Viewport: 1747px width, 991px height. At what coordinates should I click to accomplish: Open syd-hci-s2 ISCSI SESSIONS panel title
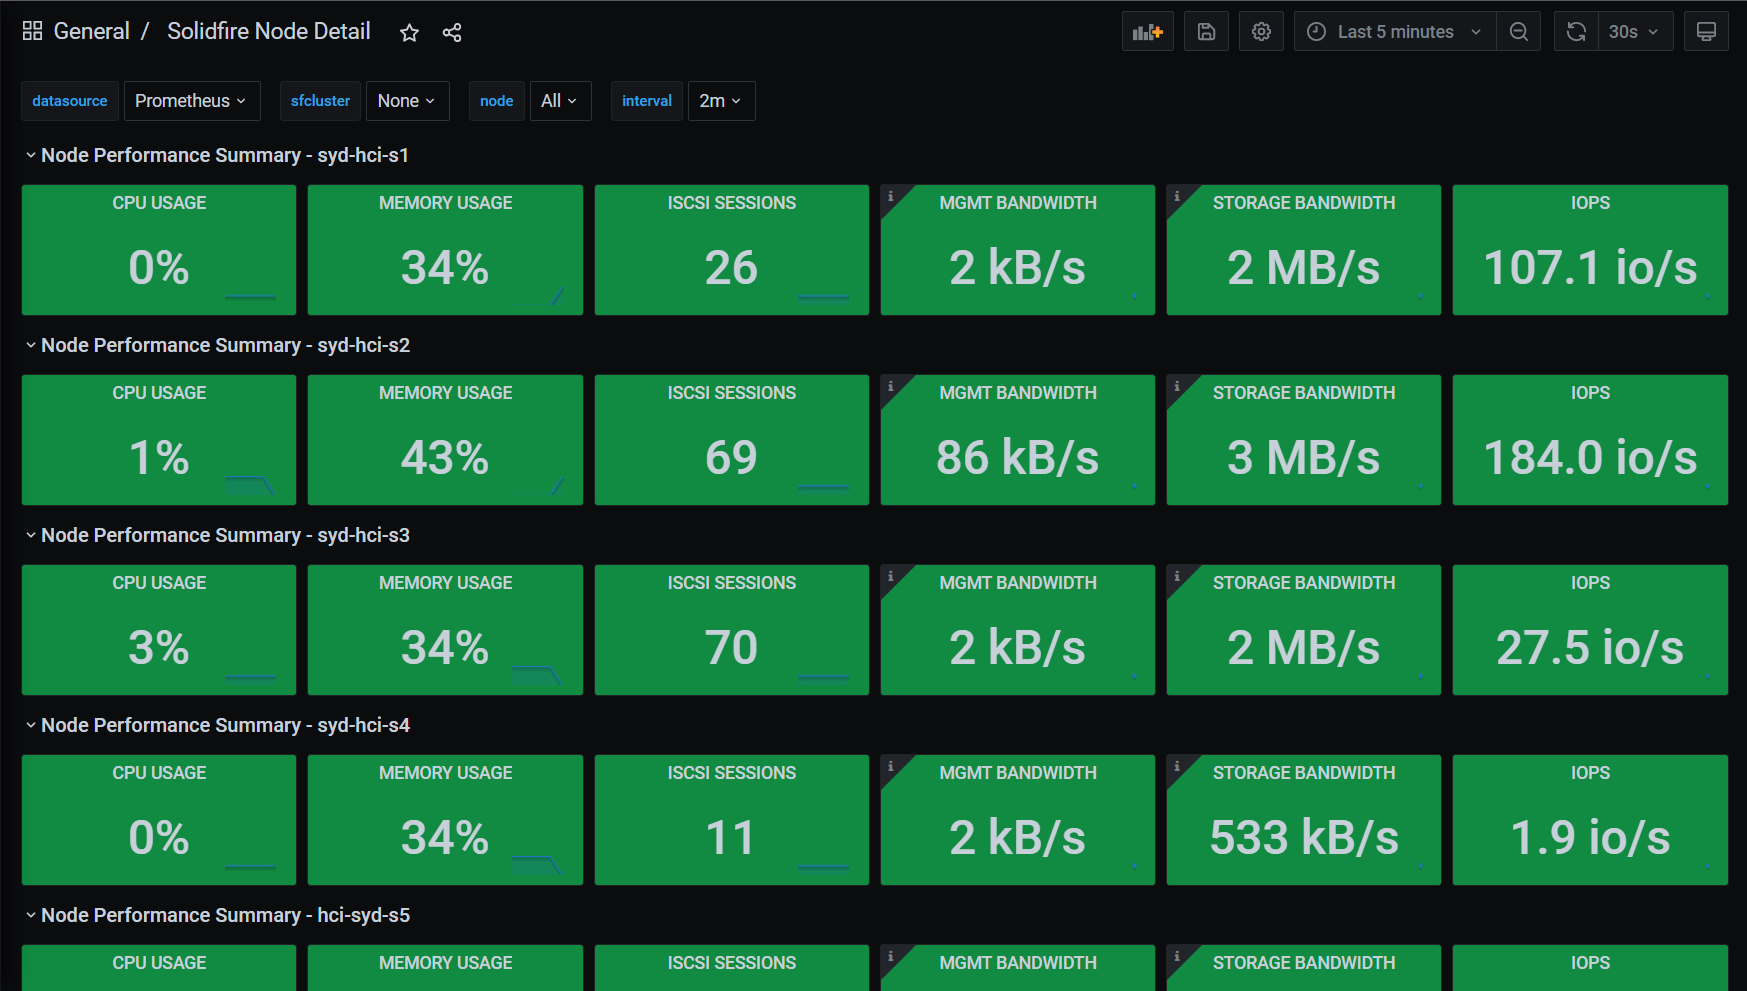(x=732, y=393)
